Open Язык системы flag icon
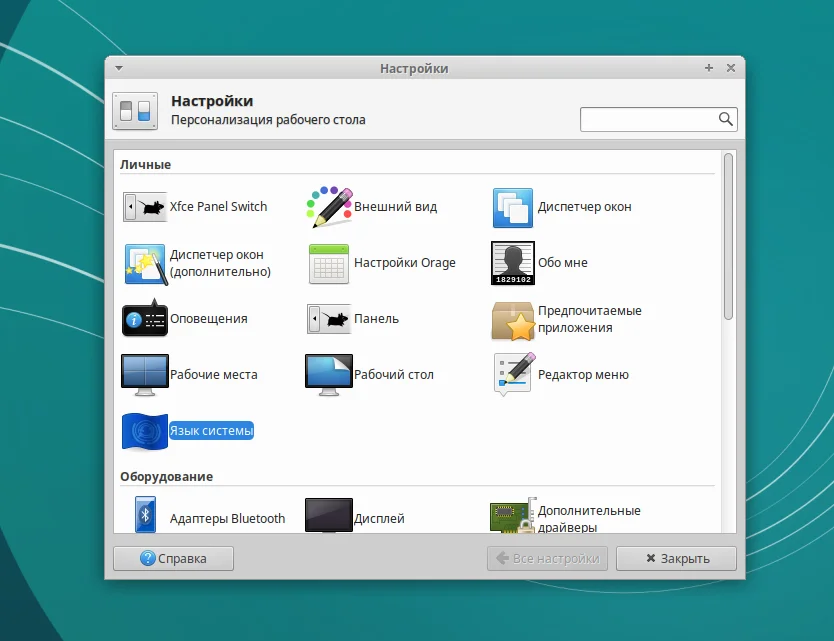Image resolution: width=834 pixels, height=641 pixels. (145, 431)
